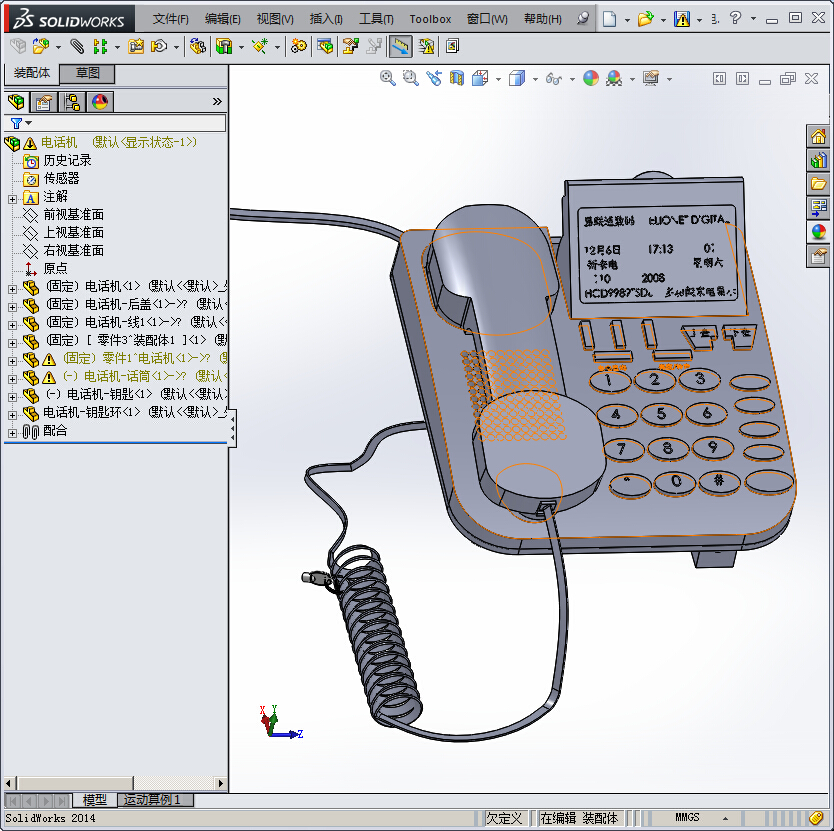This screenshot has height=831, width=834.
Task: Click the Reference Geometry icon
Action: pos(260,46)
